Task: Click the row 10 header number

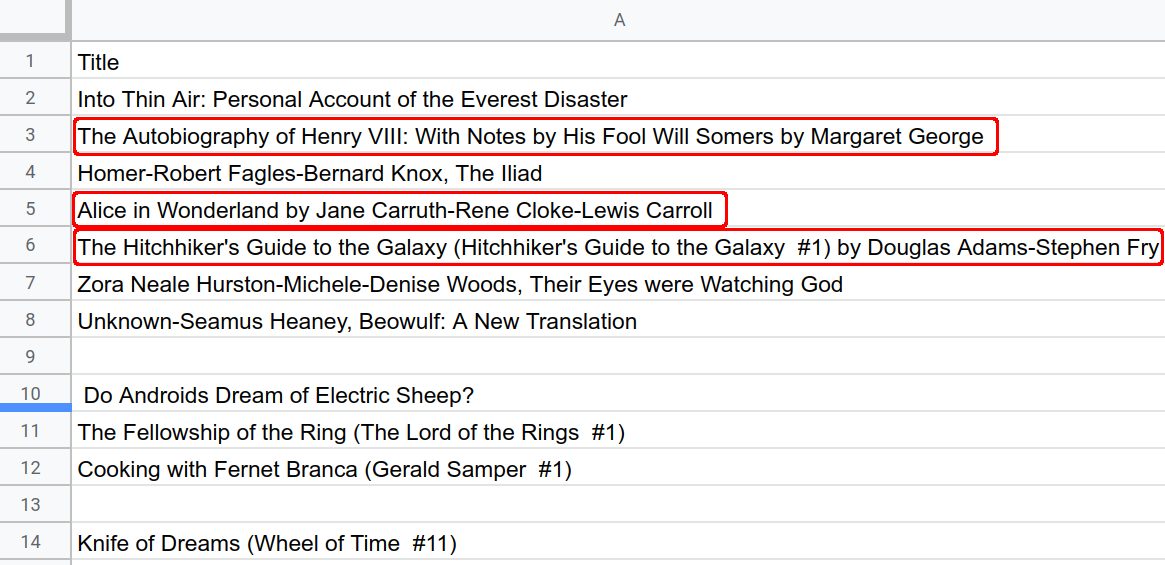Action: point(31,394)
